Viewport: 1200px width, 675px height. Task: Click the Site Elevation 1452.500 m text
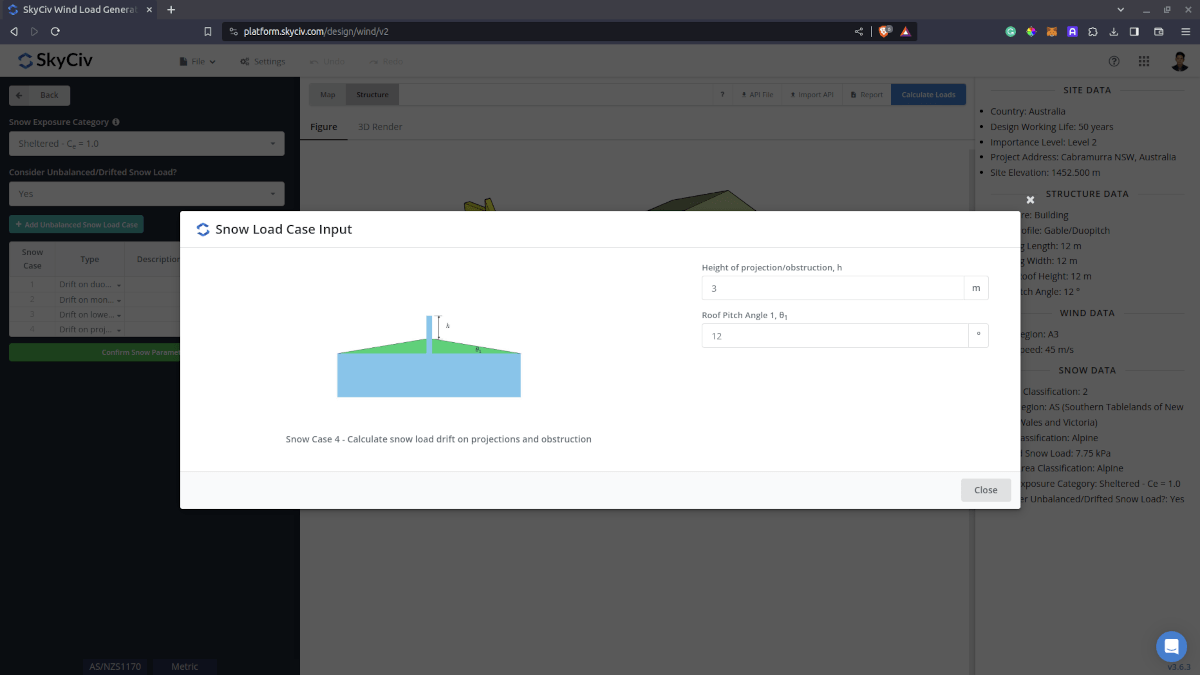(x=1047, y=172)
